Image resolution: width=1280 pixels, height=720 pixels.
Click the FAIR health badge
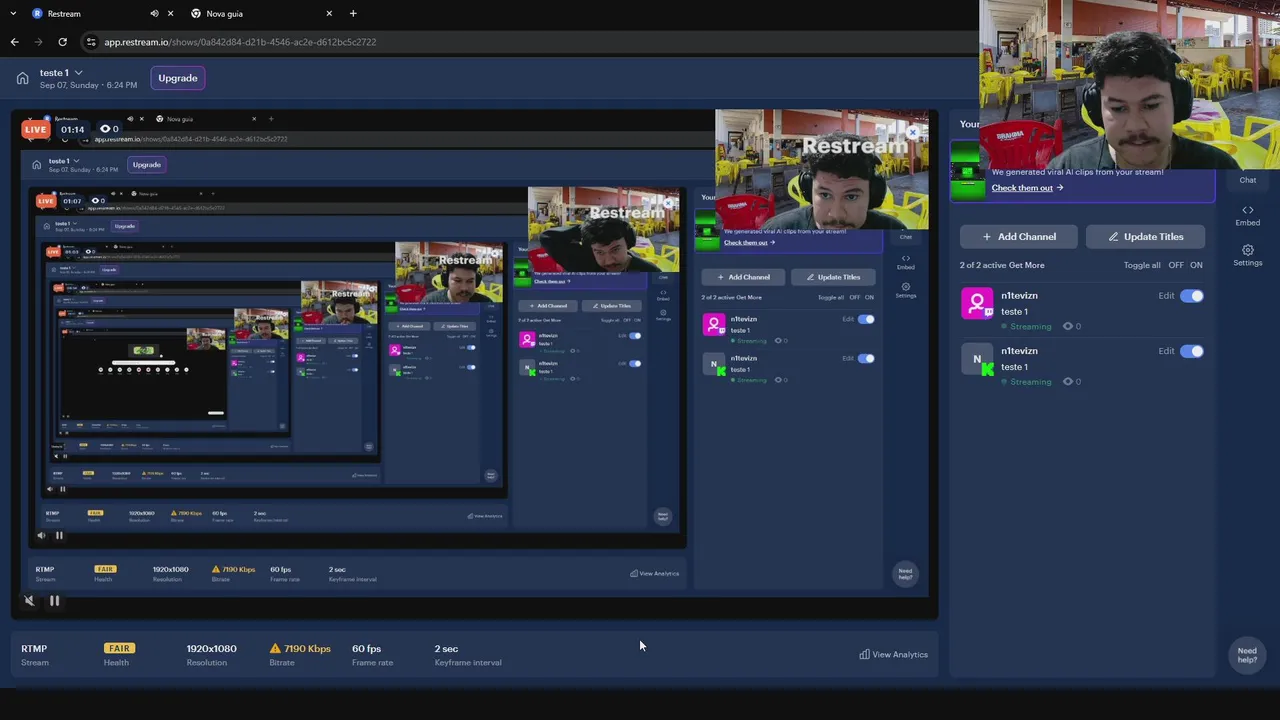coord(119,648)
